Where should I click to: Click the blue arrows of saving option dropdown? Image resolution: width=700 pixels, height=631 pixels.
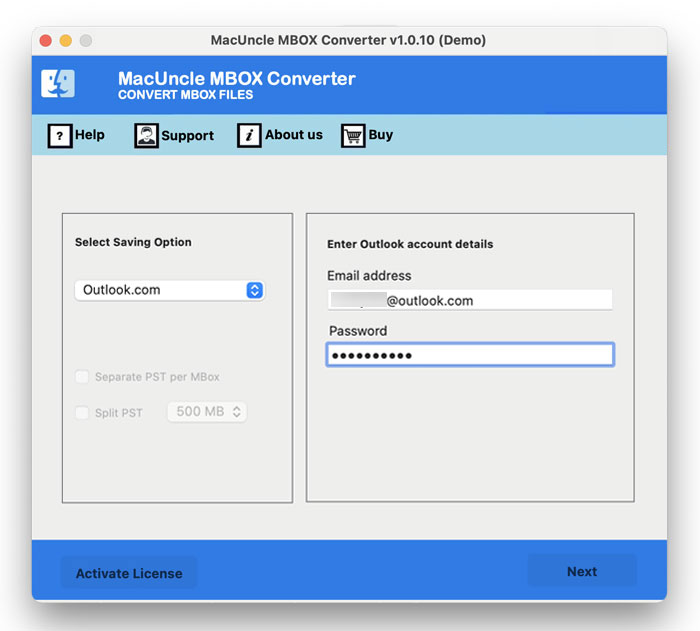point(254,290)
